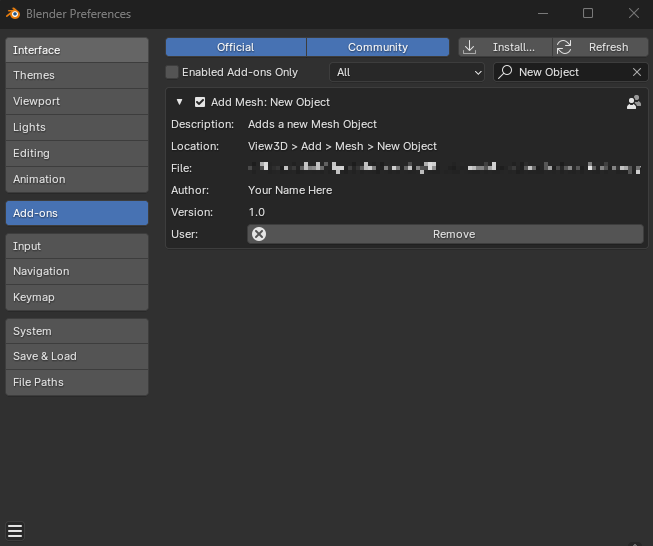Viewport: 653px width, 546px height.
Task: Click the magnifier icon in the search field
Action: point(505,72)
